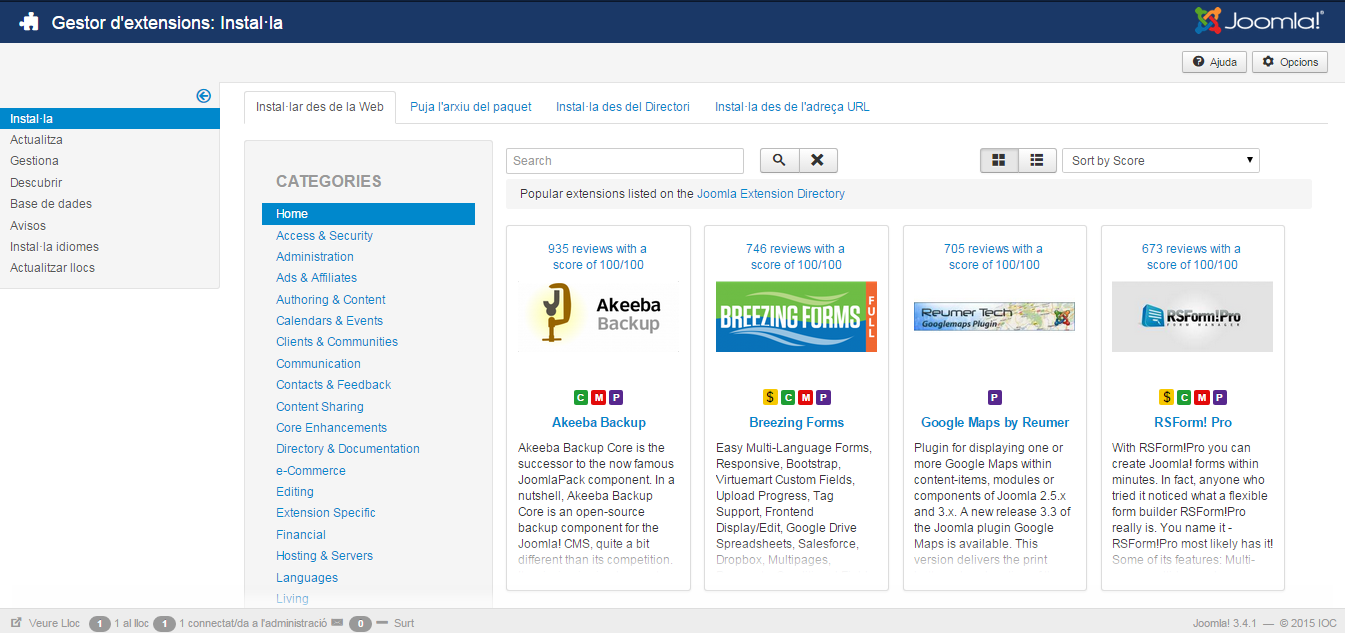This screenshot has width=1345, height=633.
Task: Click the puzzle piece extension icon
Action: [29, 22]
